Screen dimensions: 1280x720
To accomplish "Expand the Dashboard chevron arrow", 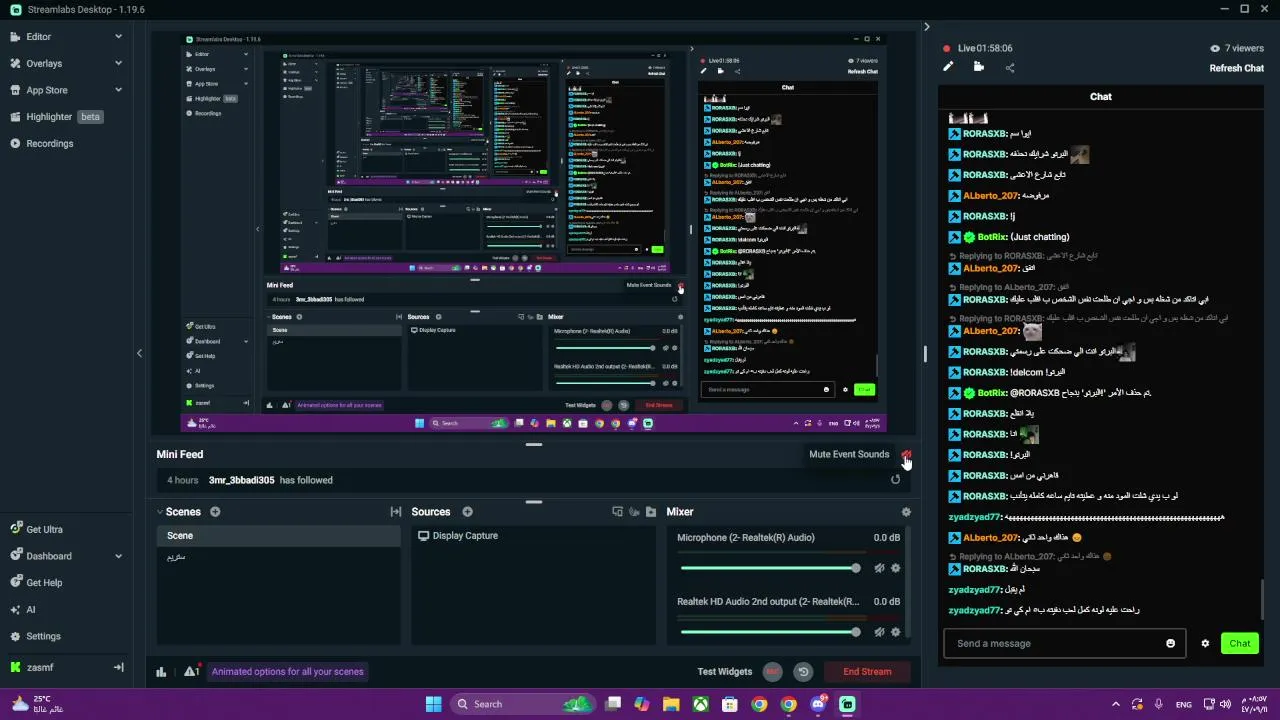I will point(118,556).
